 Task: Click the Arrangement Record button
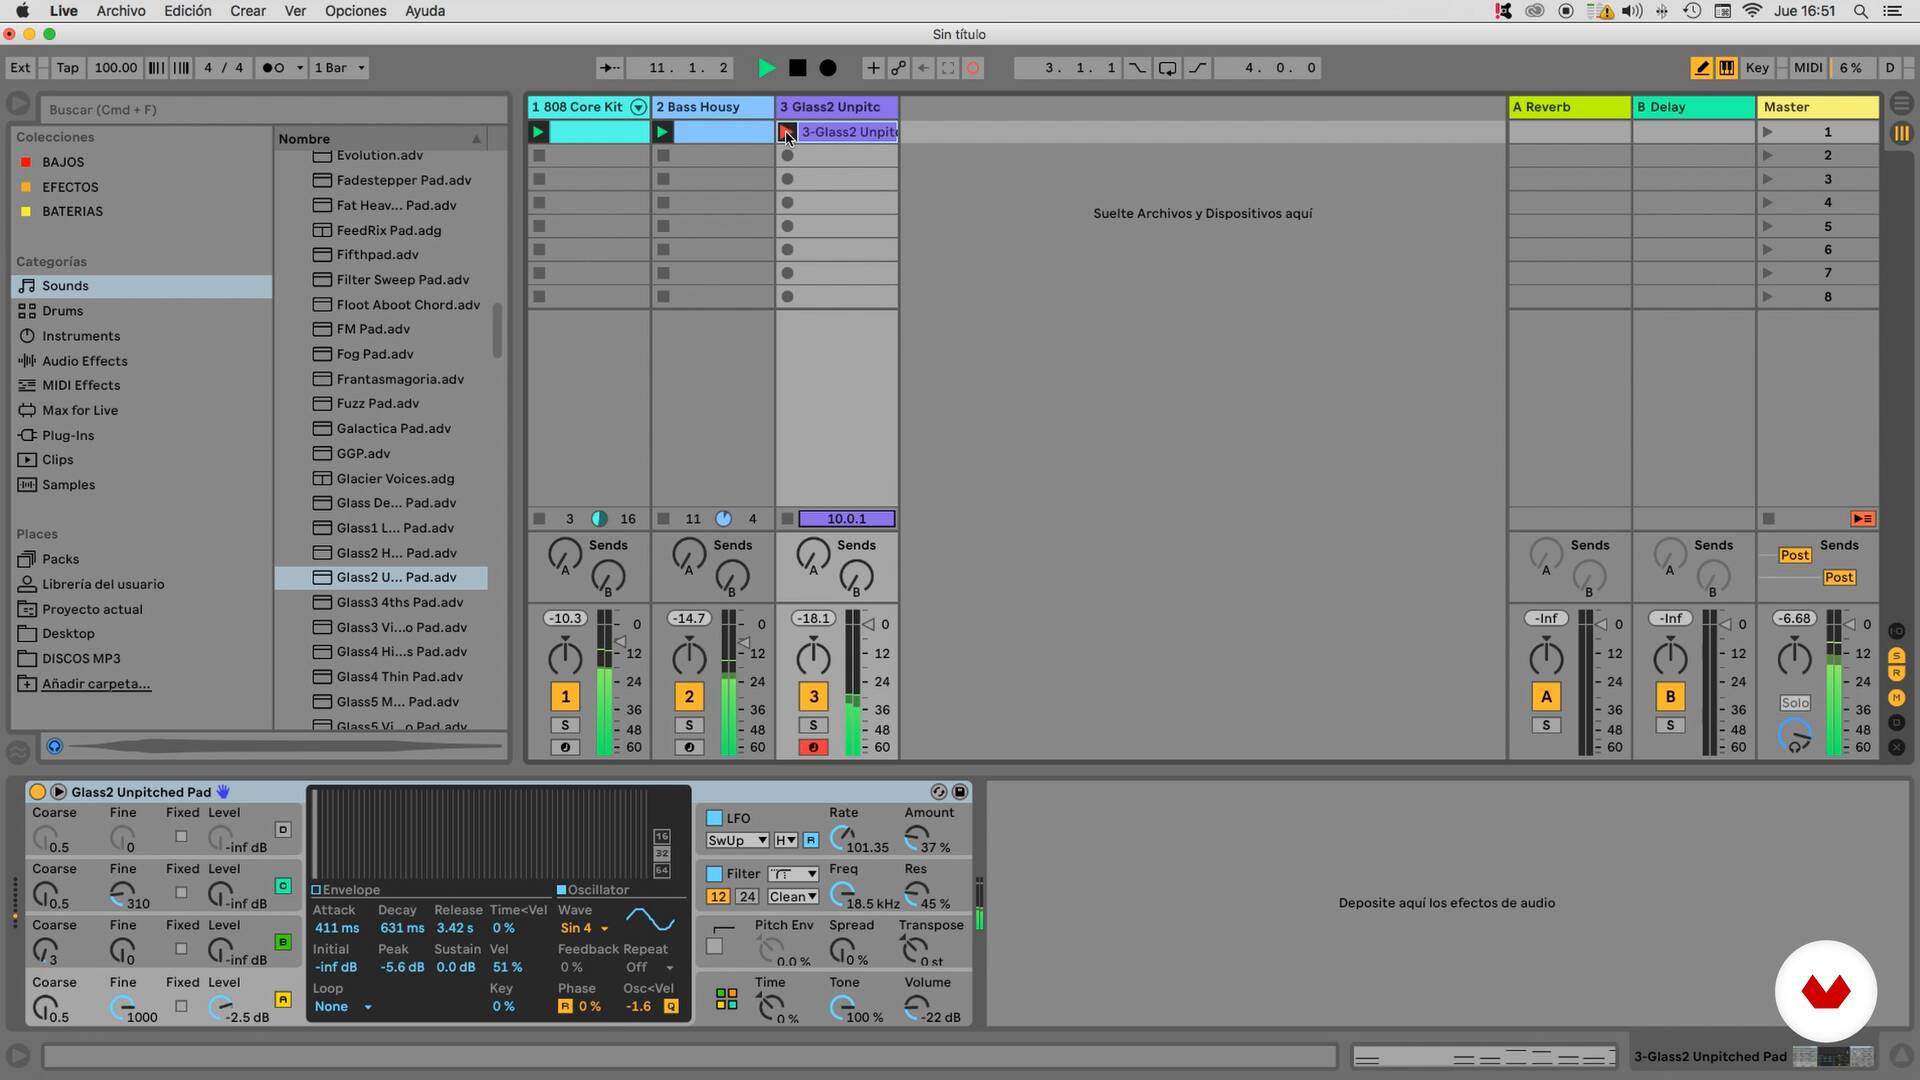pos(828,68)
